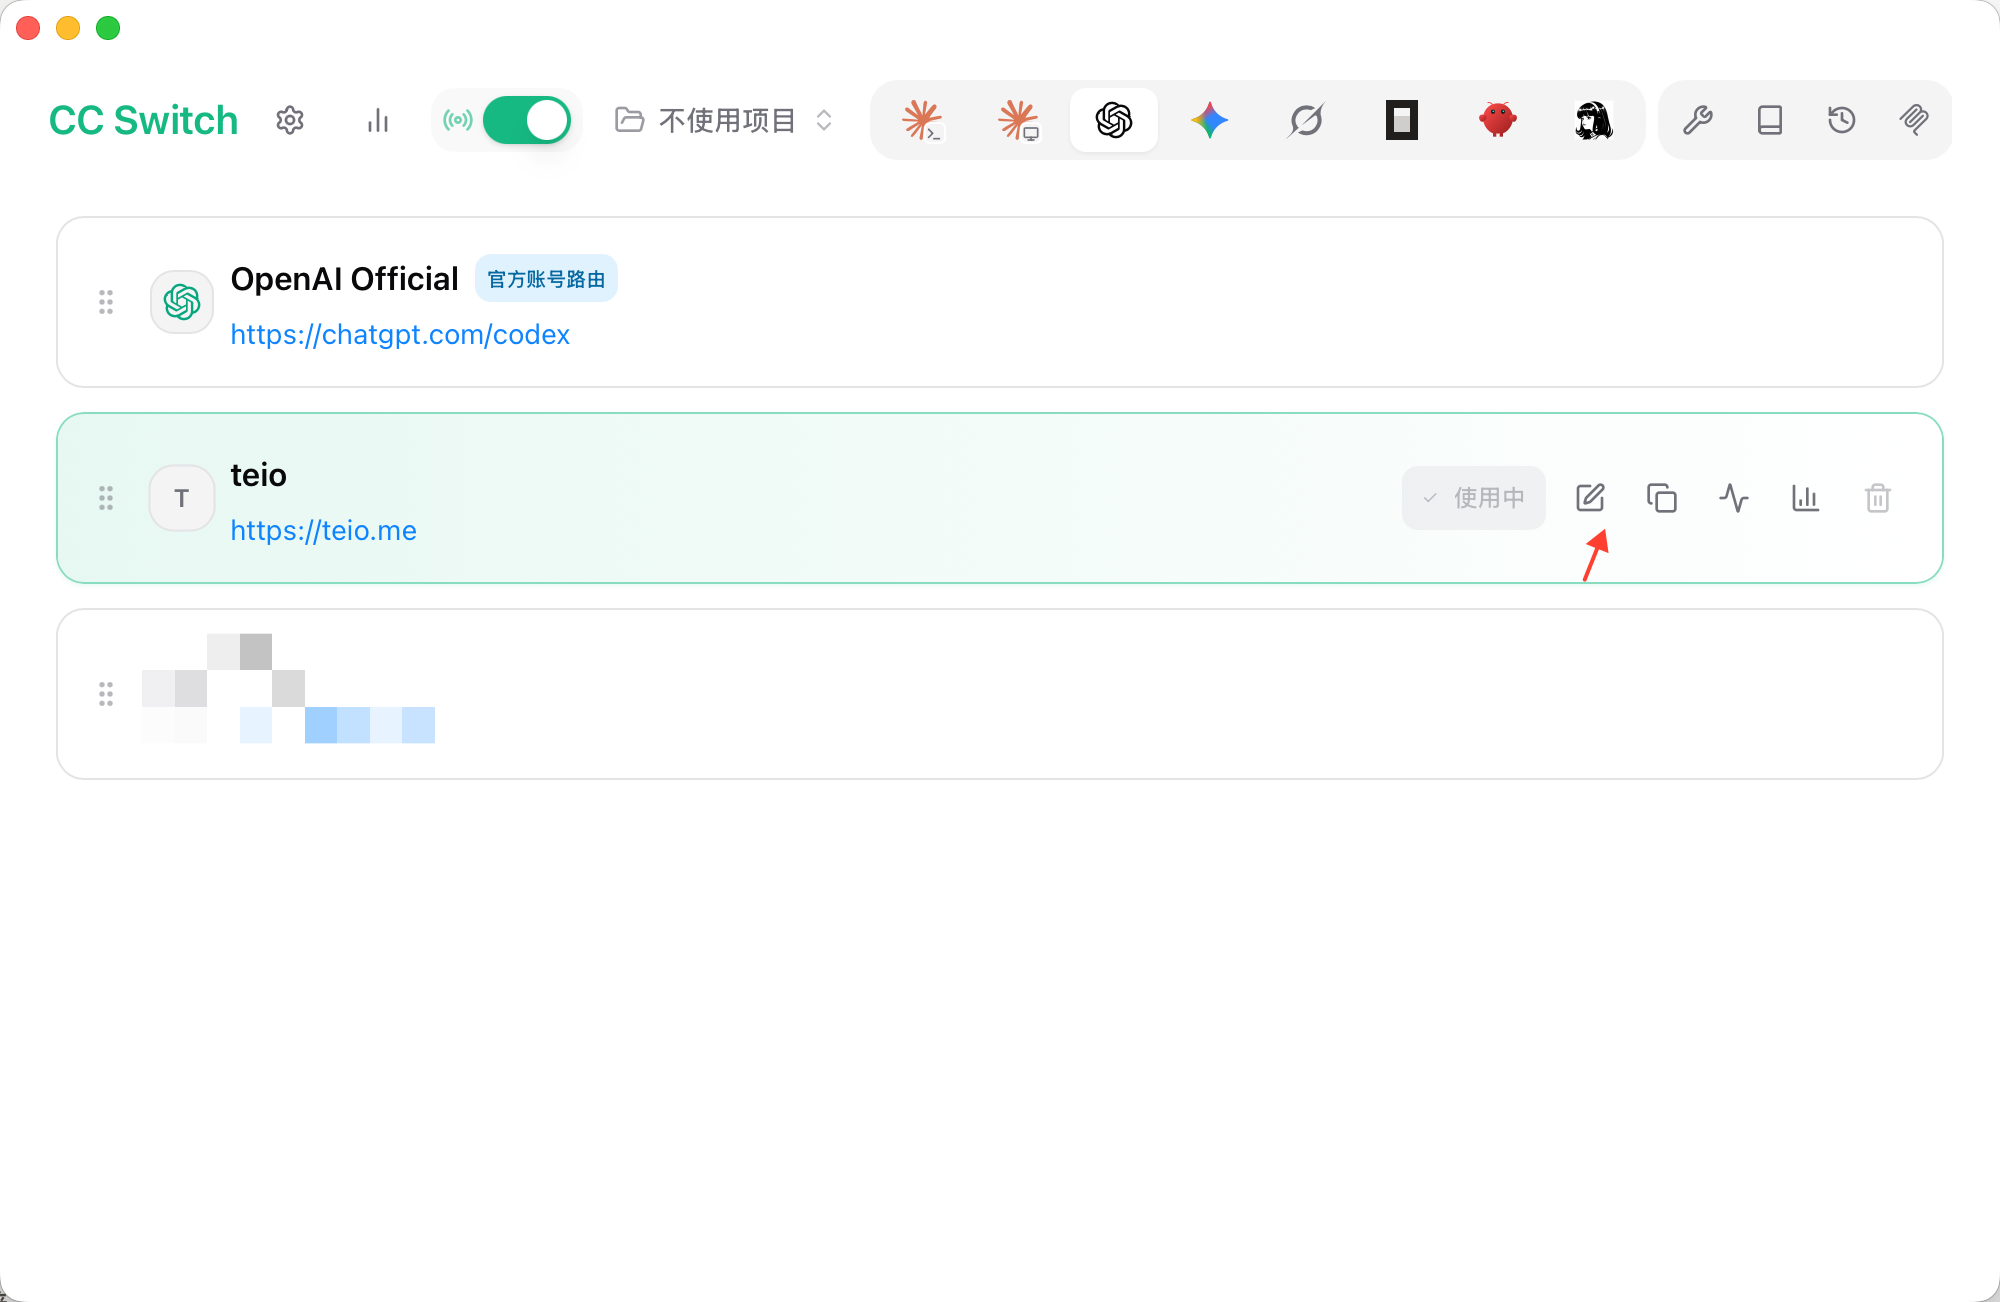The height and width of the screenshot is (1302, 2000).
Task: Open settings gear next to CC Switch
Action: point(290,120)
